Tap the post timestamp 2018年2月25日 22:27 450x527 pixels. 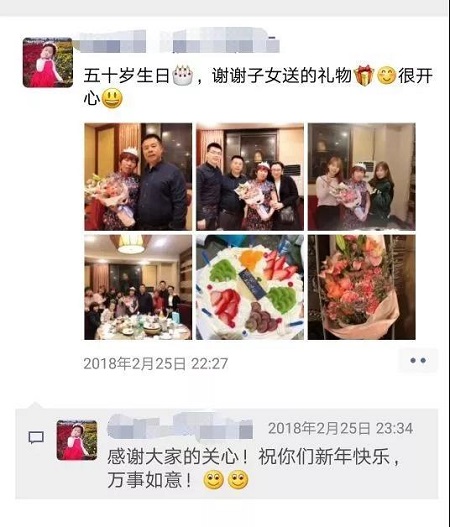click(156, 364)
